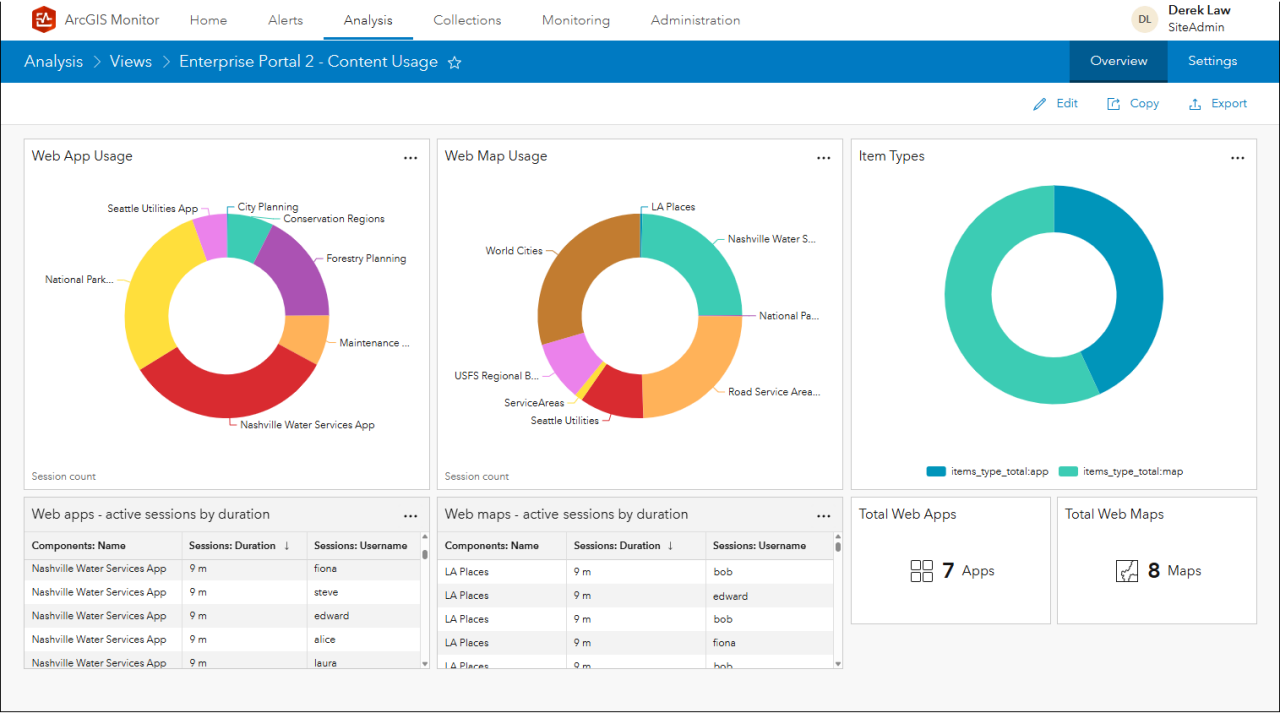Click the Enterprise Portal 2 - Content Usage title
This screenshot has height=713, width=1280.
coord(308,62)
